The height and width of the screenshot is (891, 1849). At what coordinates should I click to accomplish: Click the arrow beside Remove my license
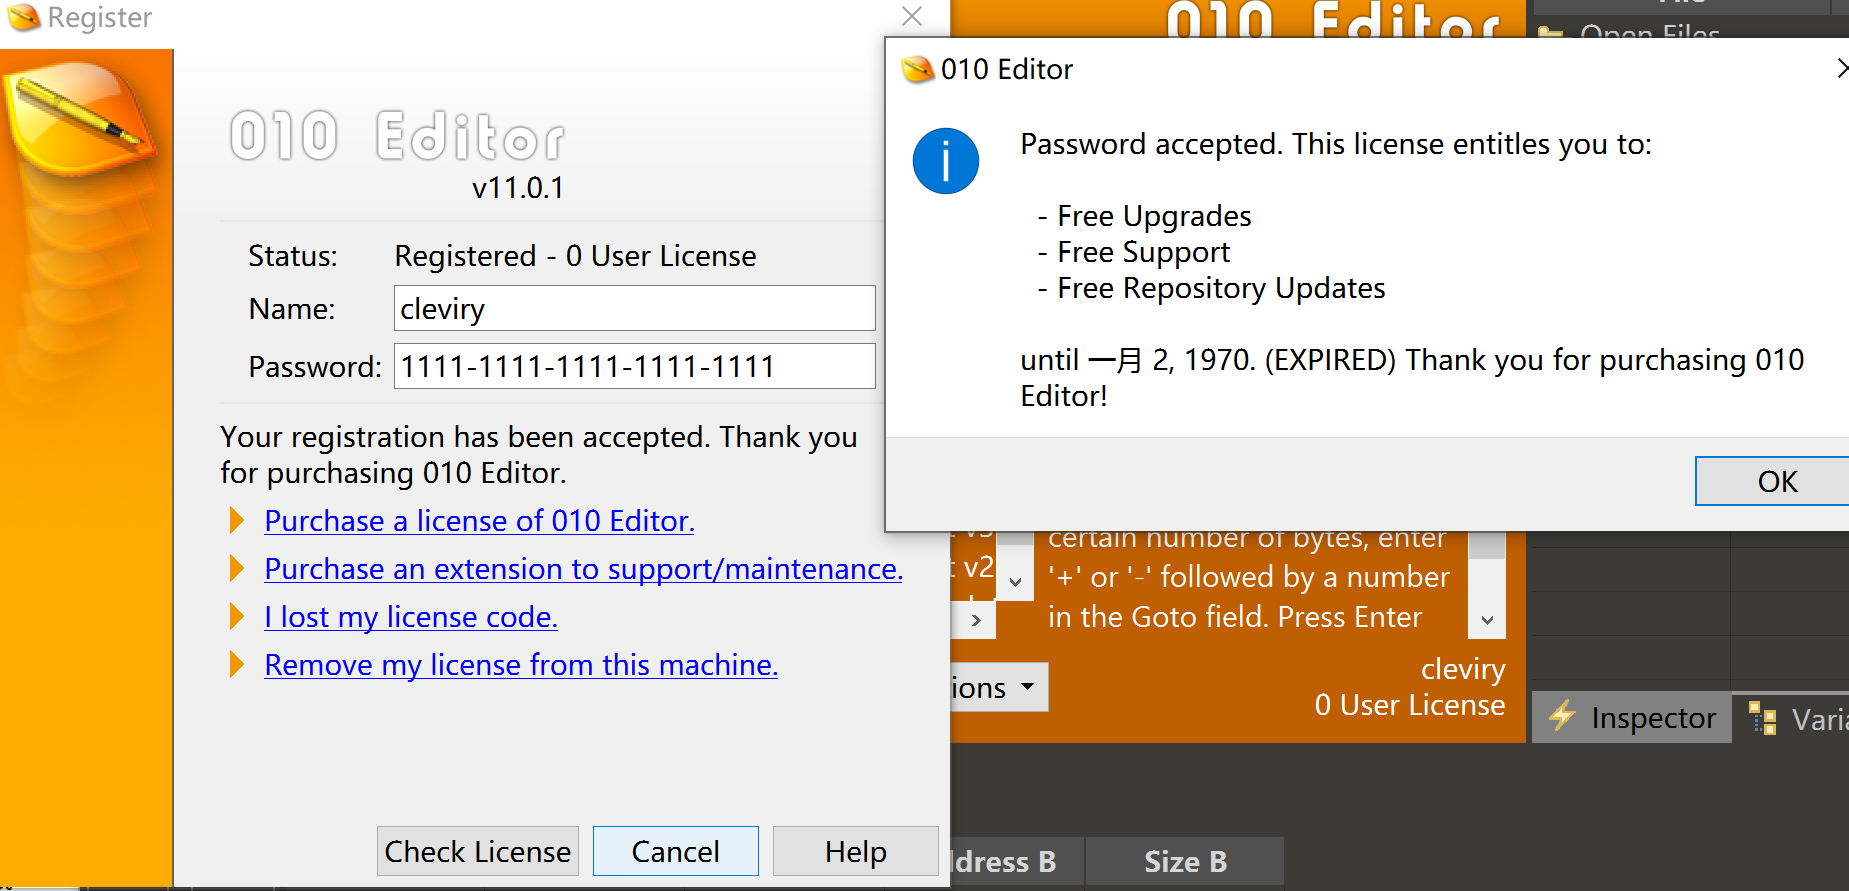[x=237, y=664]
